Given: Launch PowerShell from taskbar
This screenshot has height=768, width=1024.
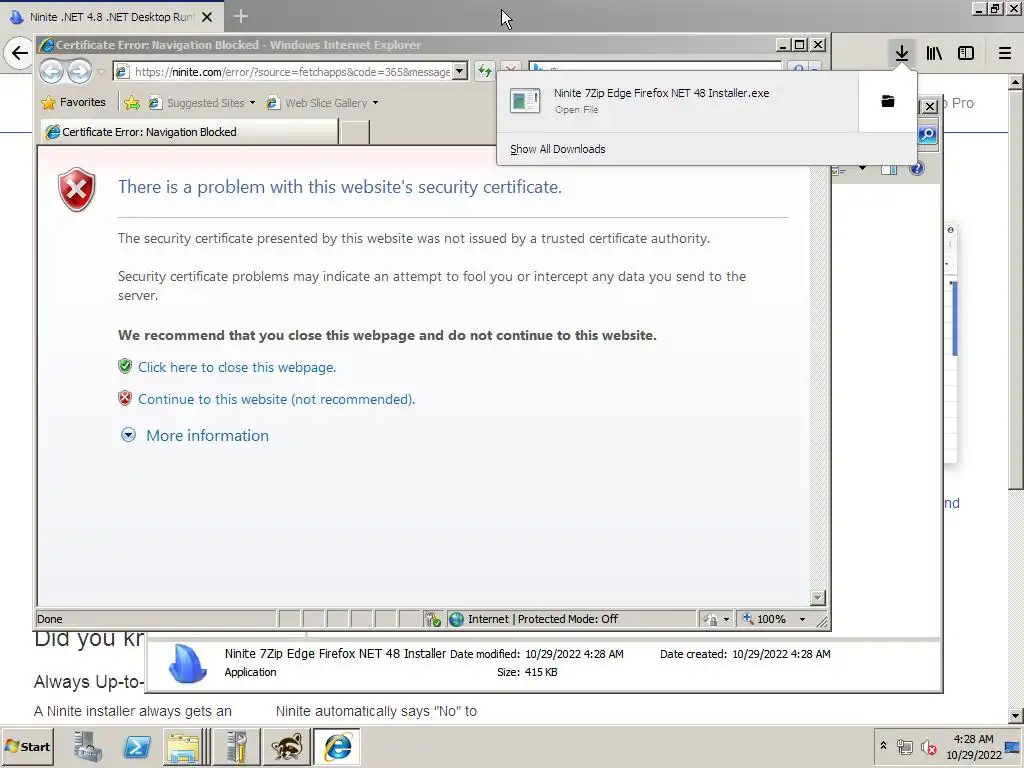Looking at the screenshot, I should pos(136,746).
